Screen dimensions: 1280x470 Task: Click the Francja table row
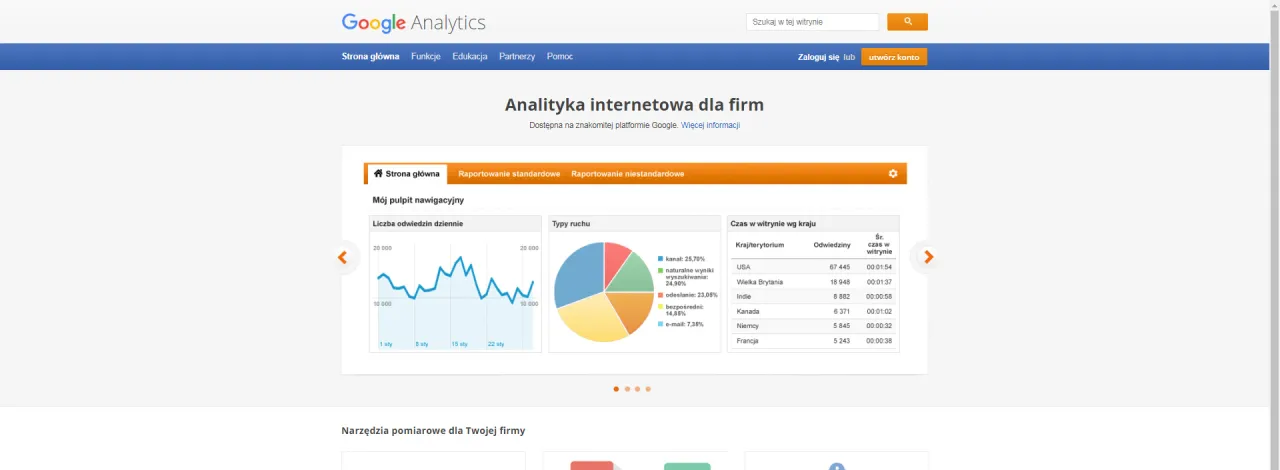[813, 341]
